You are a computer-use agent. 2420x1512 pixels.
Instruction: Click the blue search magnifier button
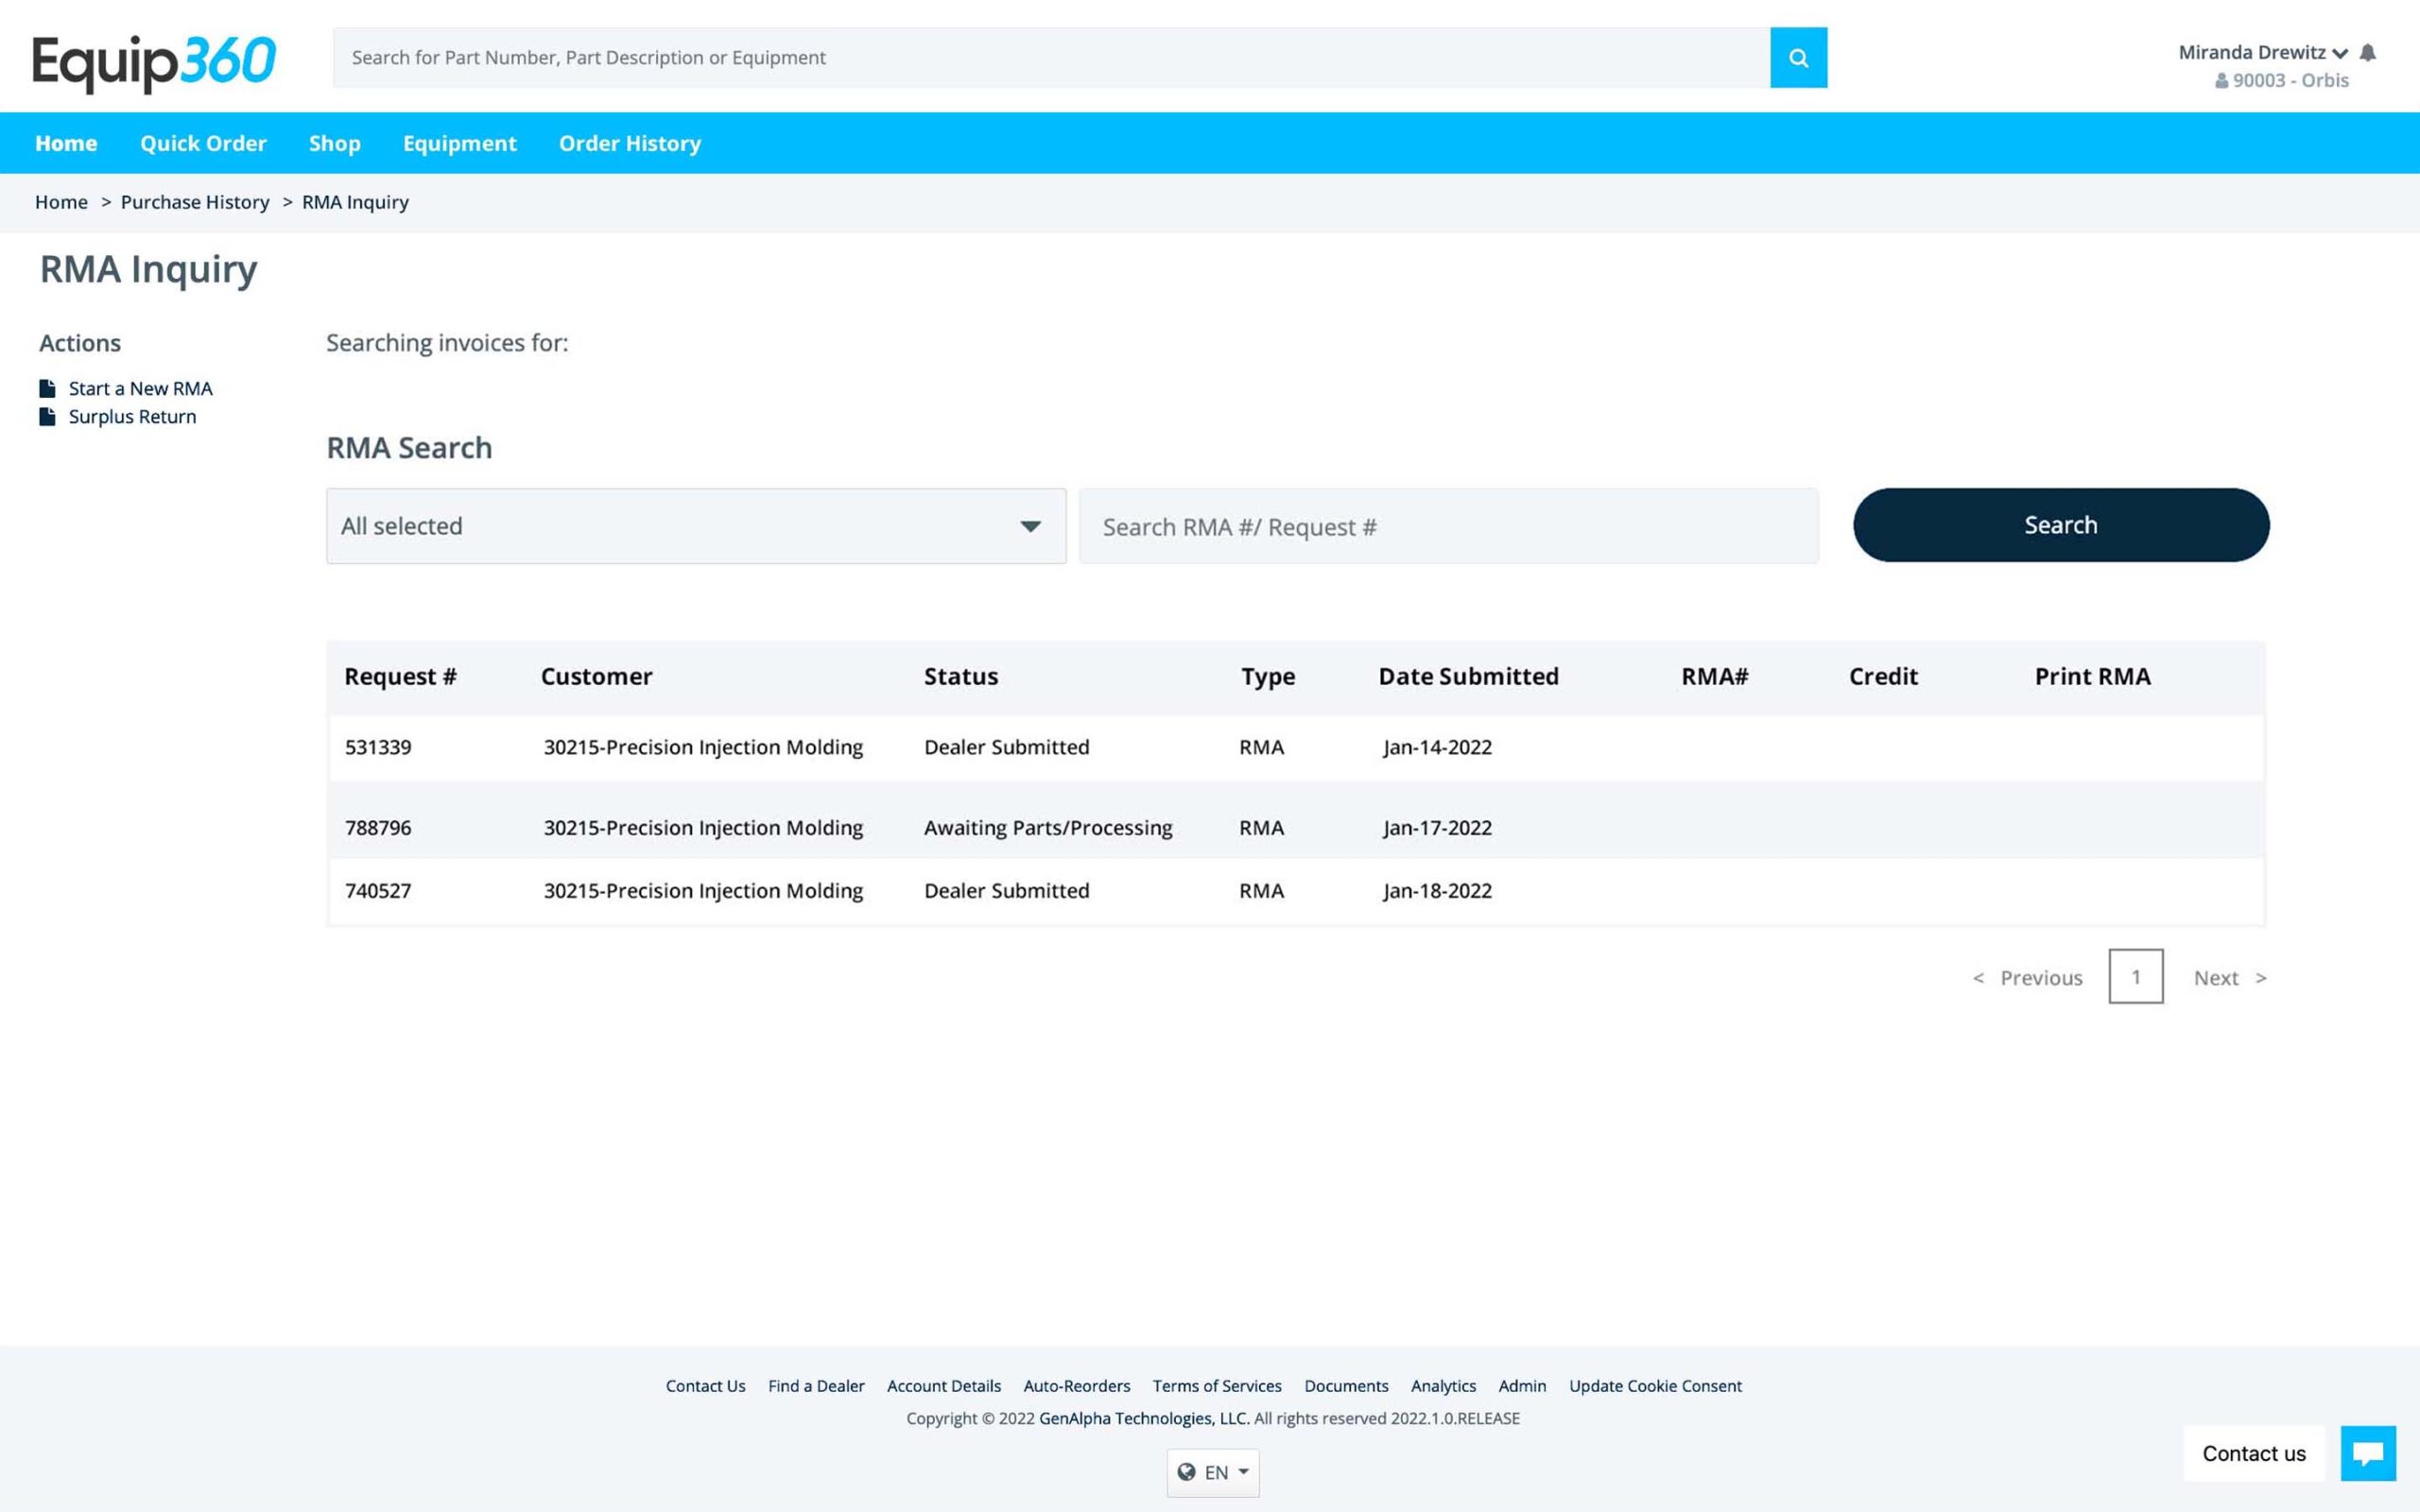[x=1798, y=58]
